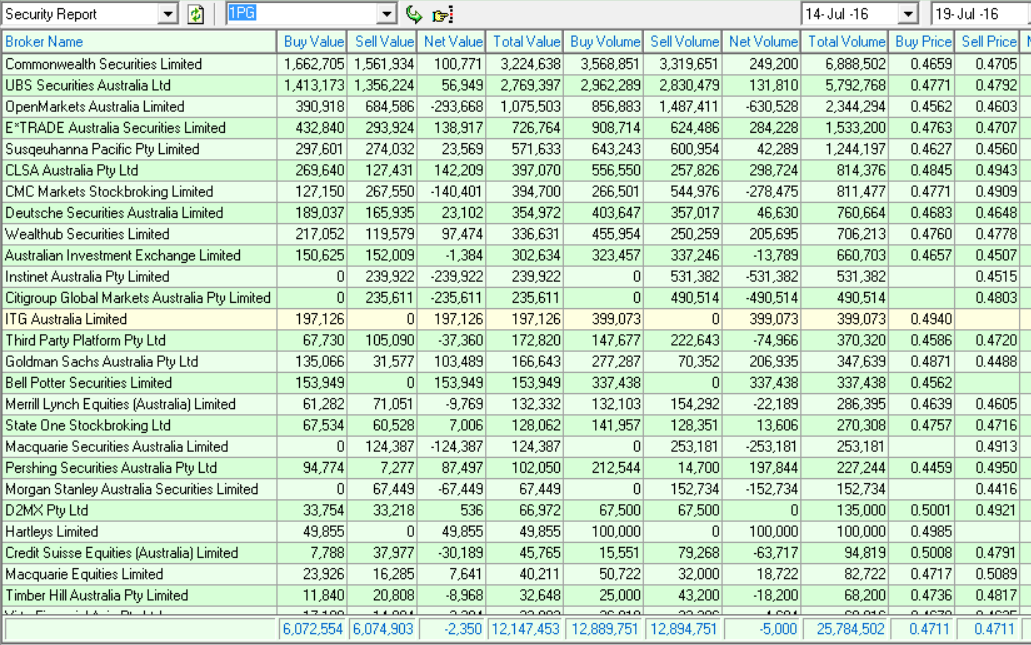Select E*TRADE Australia Securities Limited broker
Viewport: 1031px width, 645px height.
pyautogui.click(x=115, y=128)
